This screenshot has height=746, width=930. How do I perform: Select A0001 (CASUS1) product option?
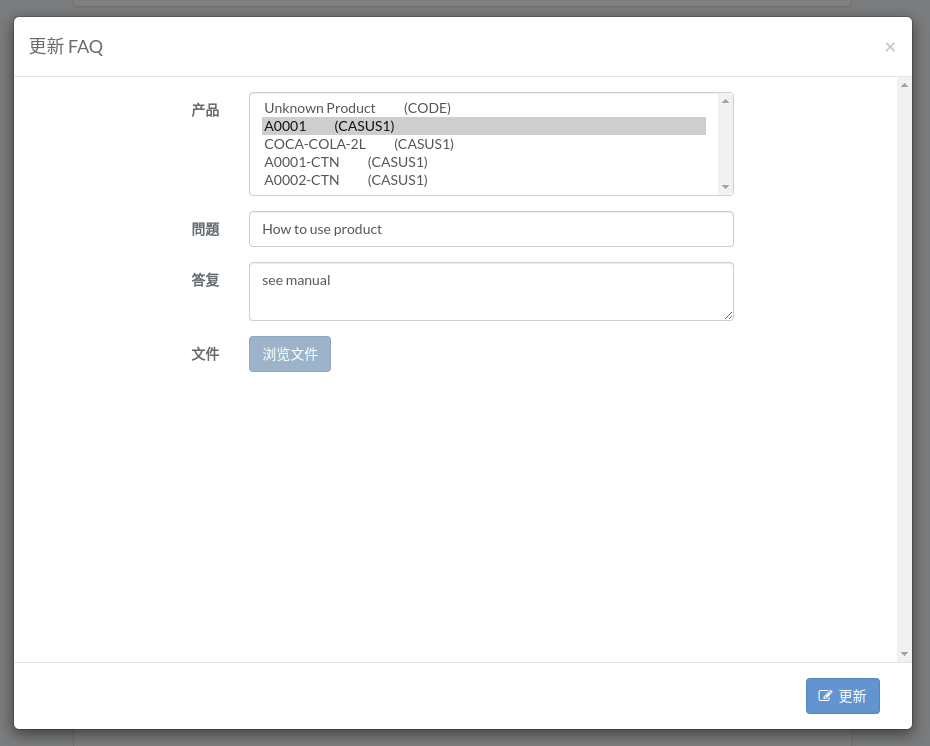pos(484,126)
